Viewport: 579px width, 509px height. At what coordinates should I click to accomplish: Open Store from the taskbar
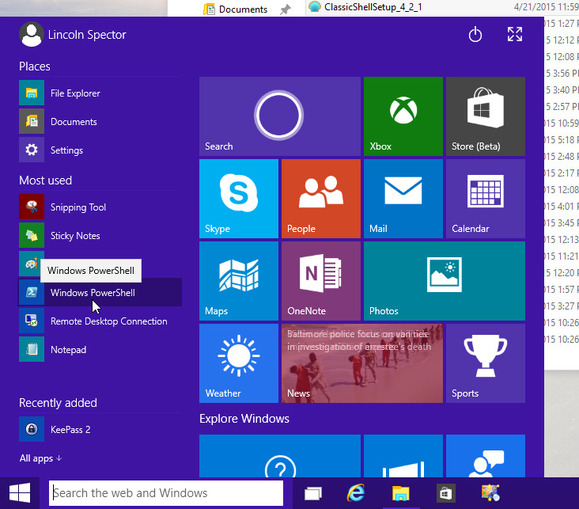(445, 493)
